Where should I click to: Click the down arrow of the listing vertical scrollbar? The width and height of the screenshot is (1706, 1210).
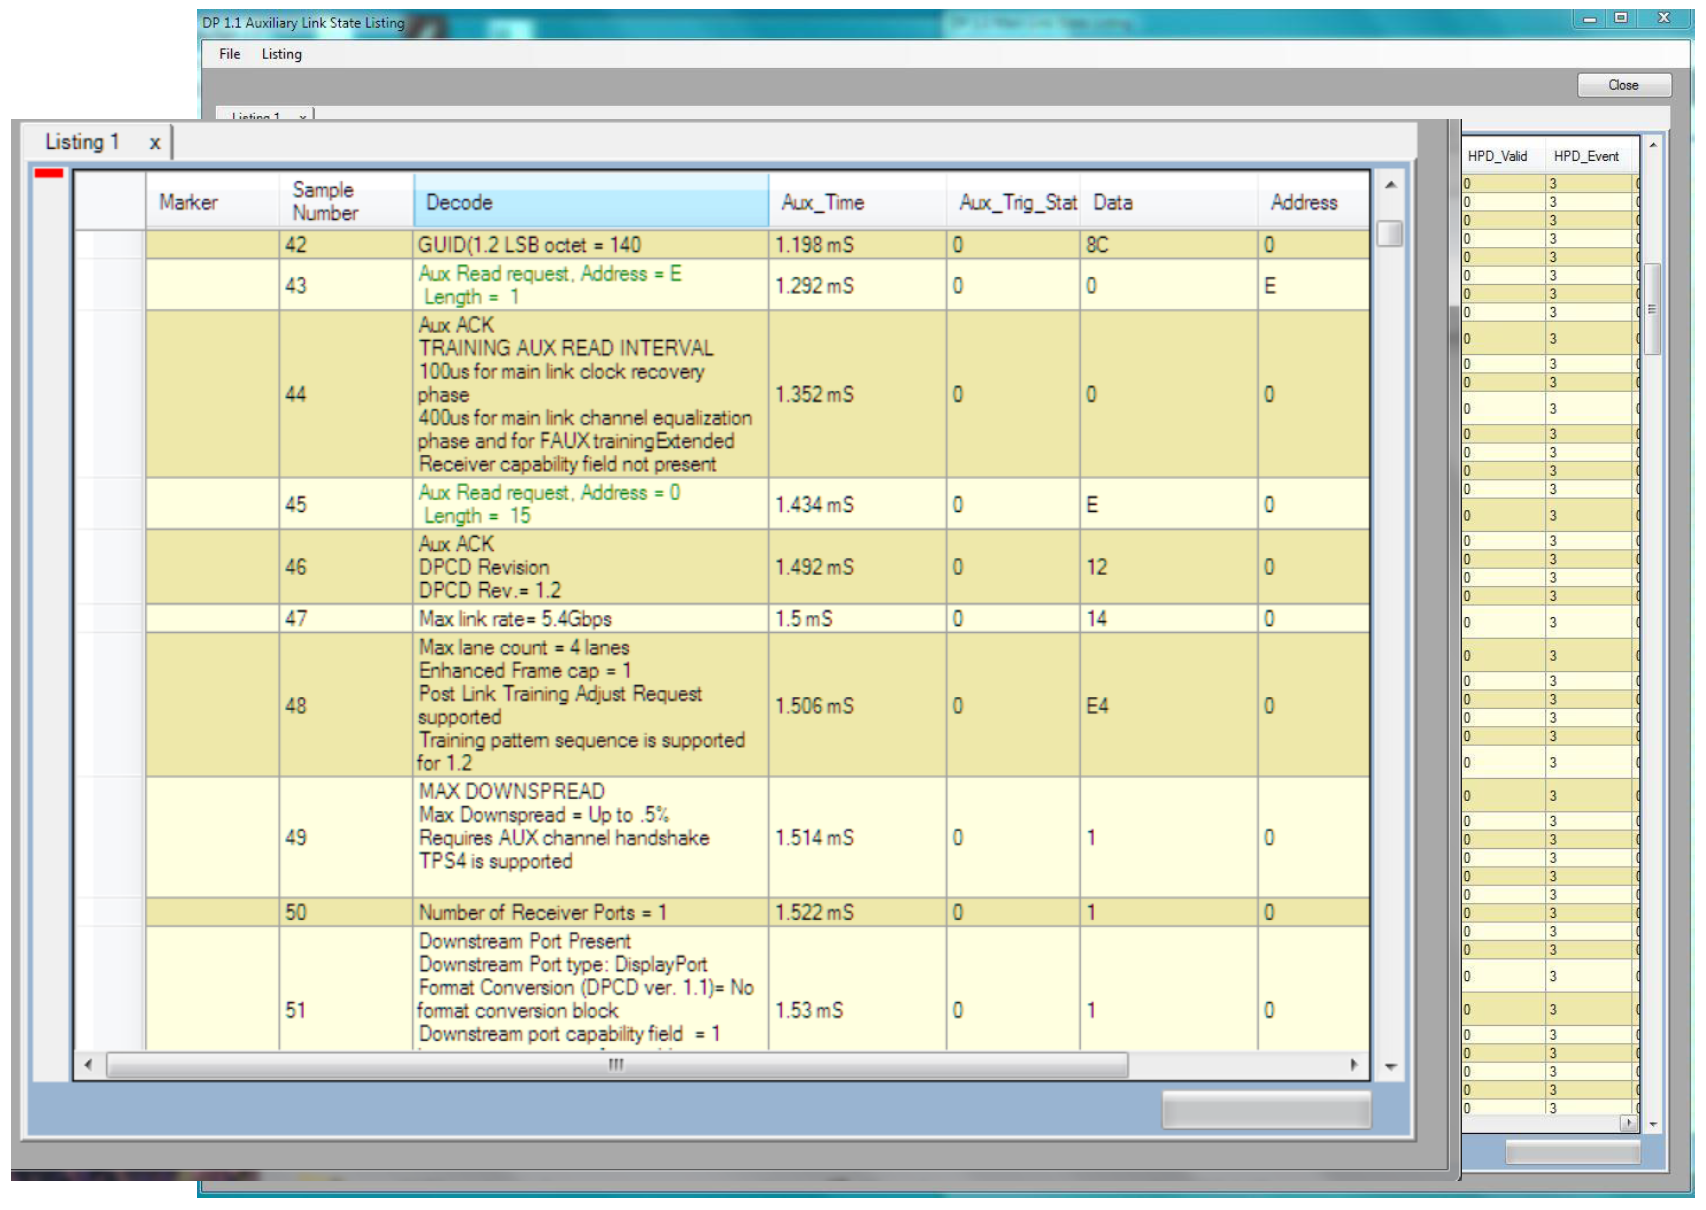(1390, 1067)
